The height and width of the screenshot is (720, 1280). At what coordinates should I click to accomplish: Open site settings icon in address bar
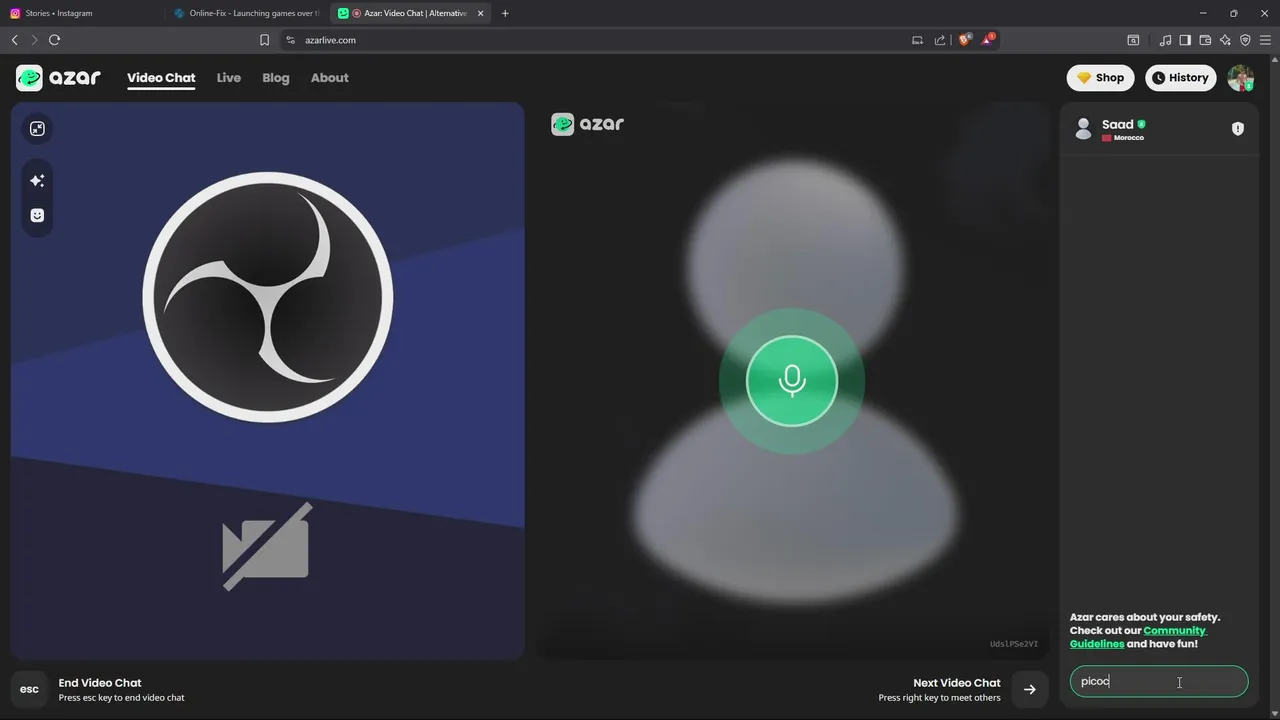pos(291,40)
